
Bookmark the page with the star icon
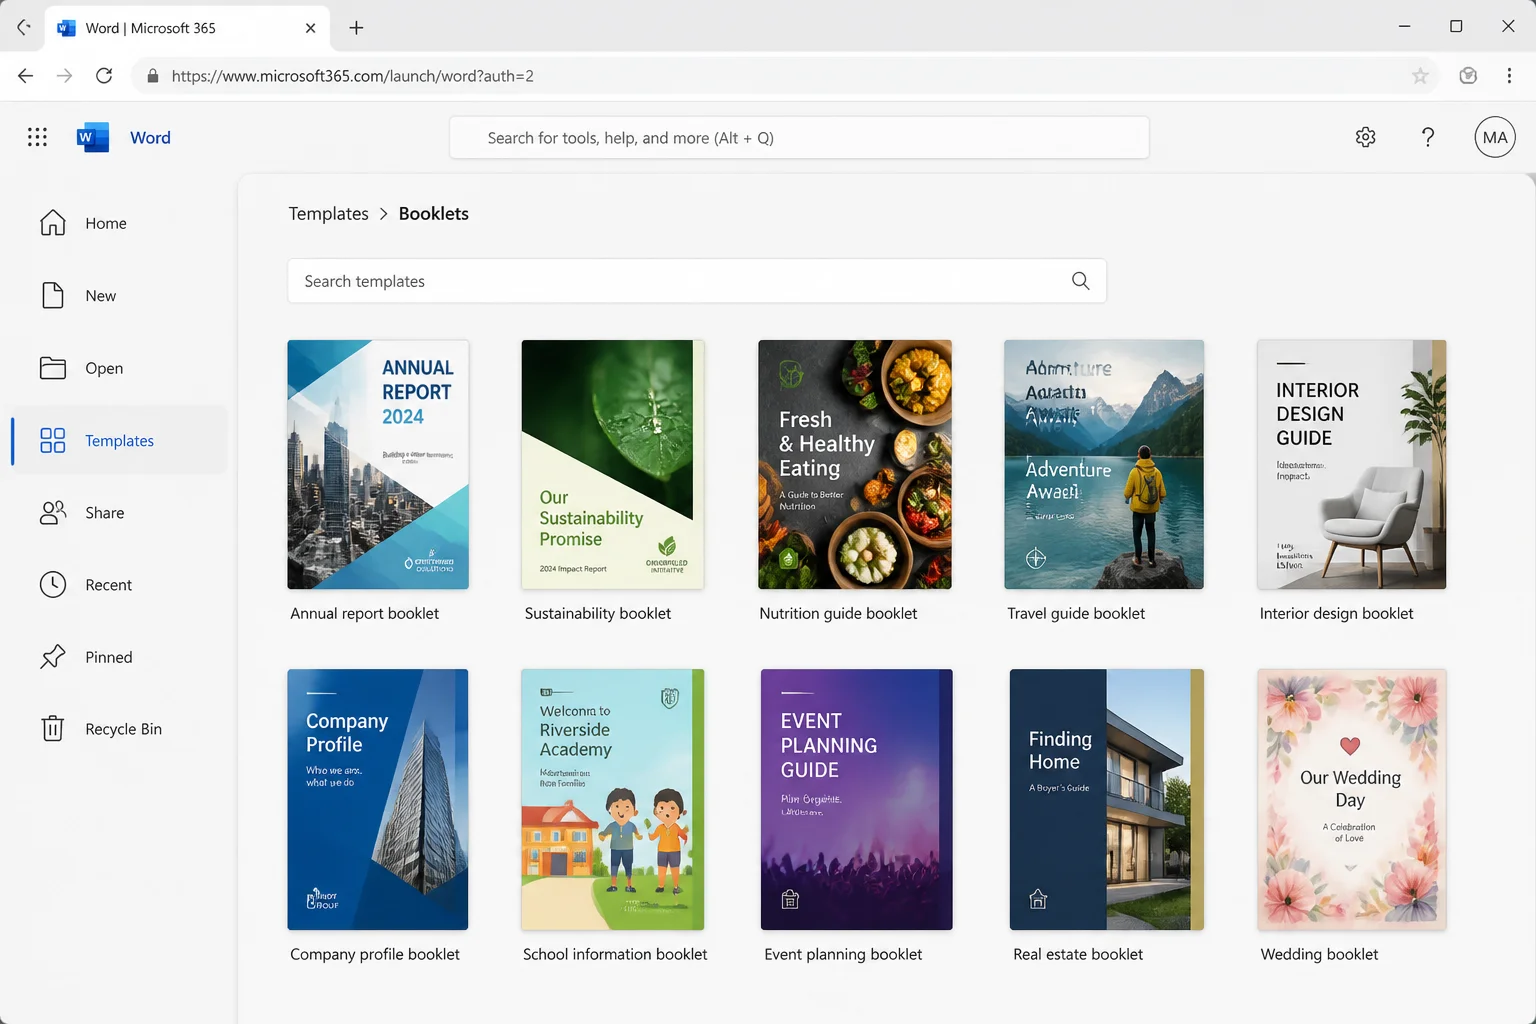[1420, 76]
